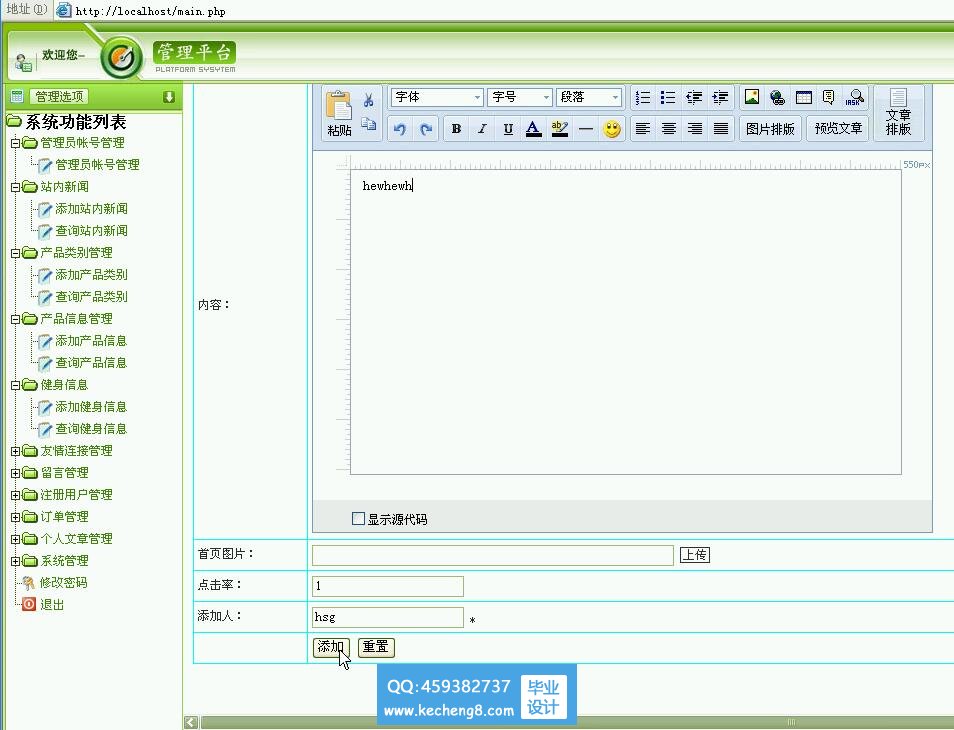The height and width of the screenshot is (730, 954).
Task: Toggle bold formatting
Action: [456, 129]
